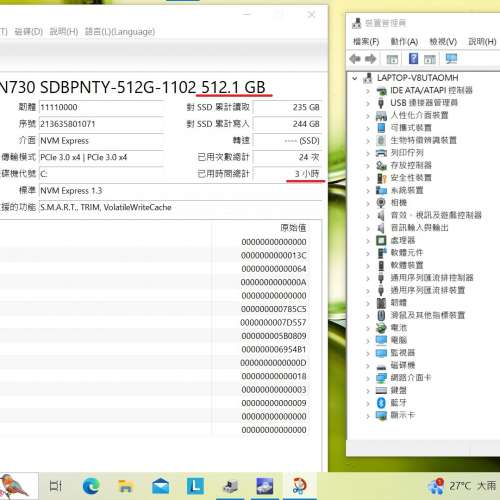Click the standard field NVM Express 1.3
The height and width of the screenshot is (500, 500).
click(x=180, y=191)
